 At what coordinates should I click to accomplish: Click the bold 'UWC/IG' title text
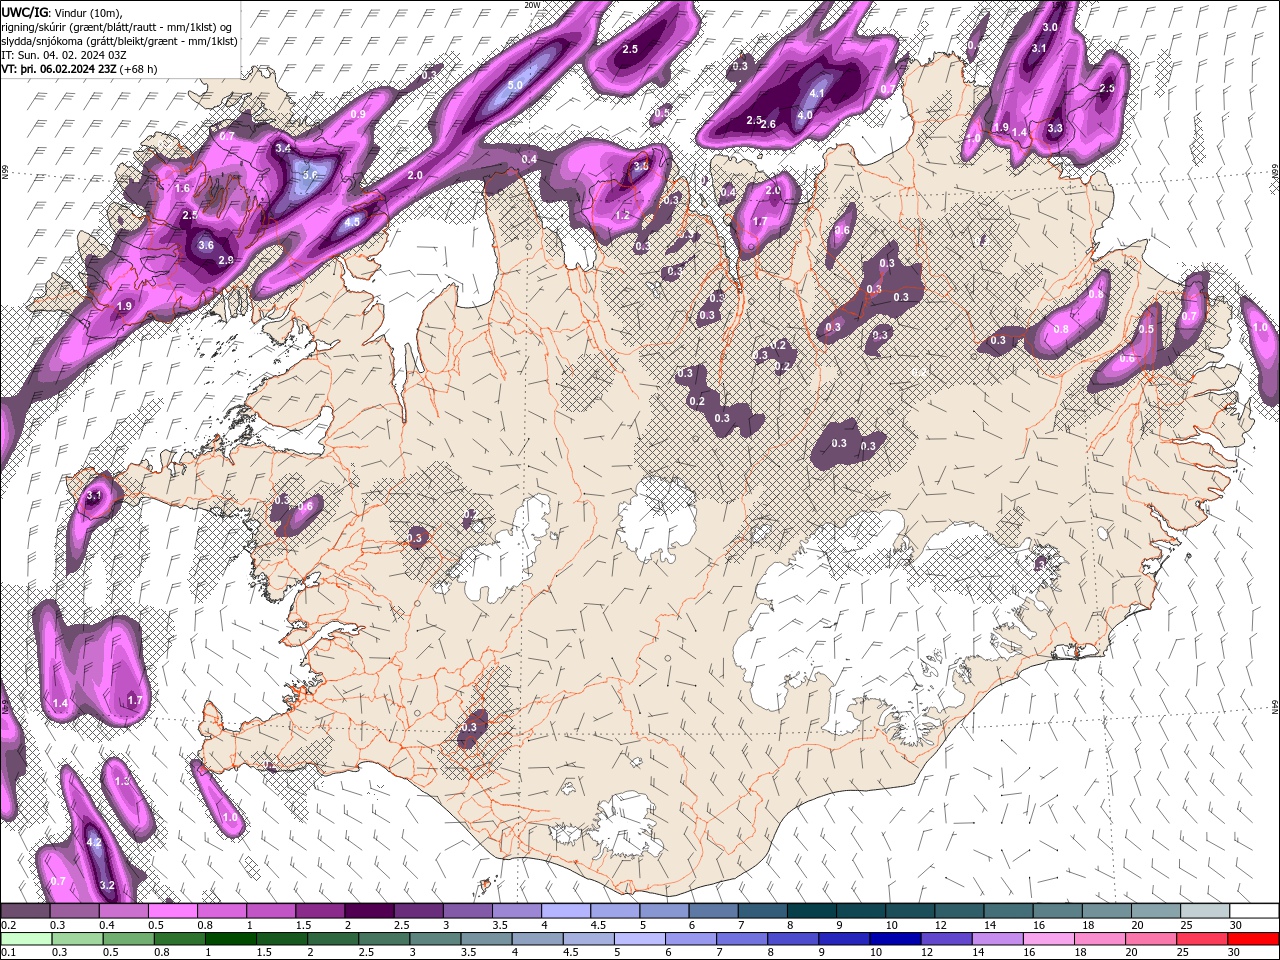click(23, 11)
